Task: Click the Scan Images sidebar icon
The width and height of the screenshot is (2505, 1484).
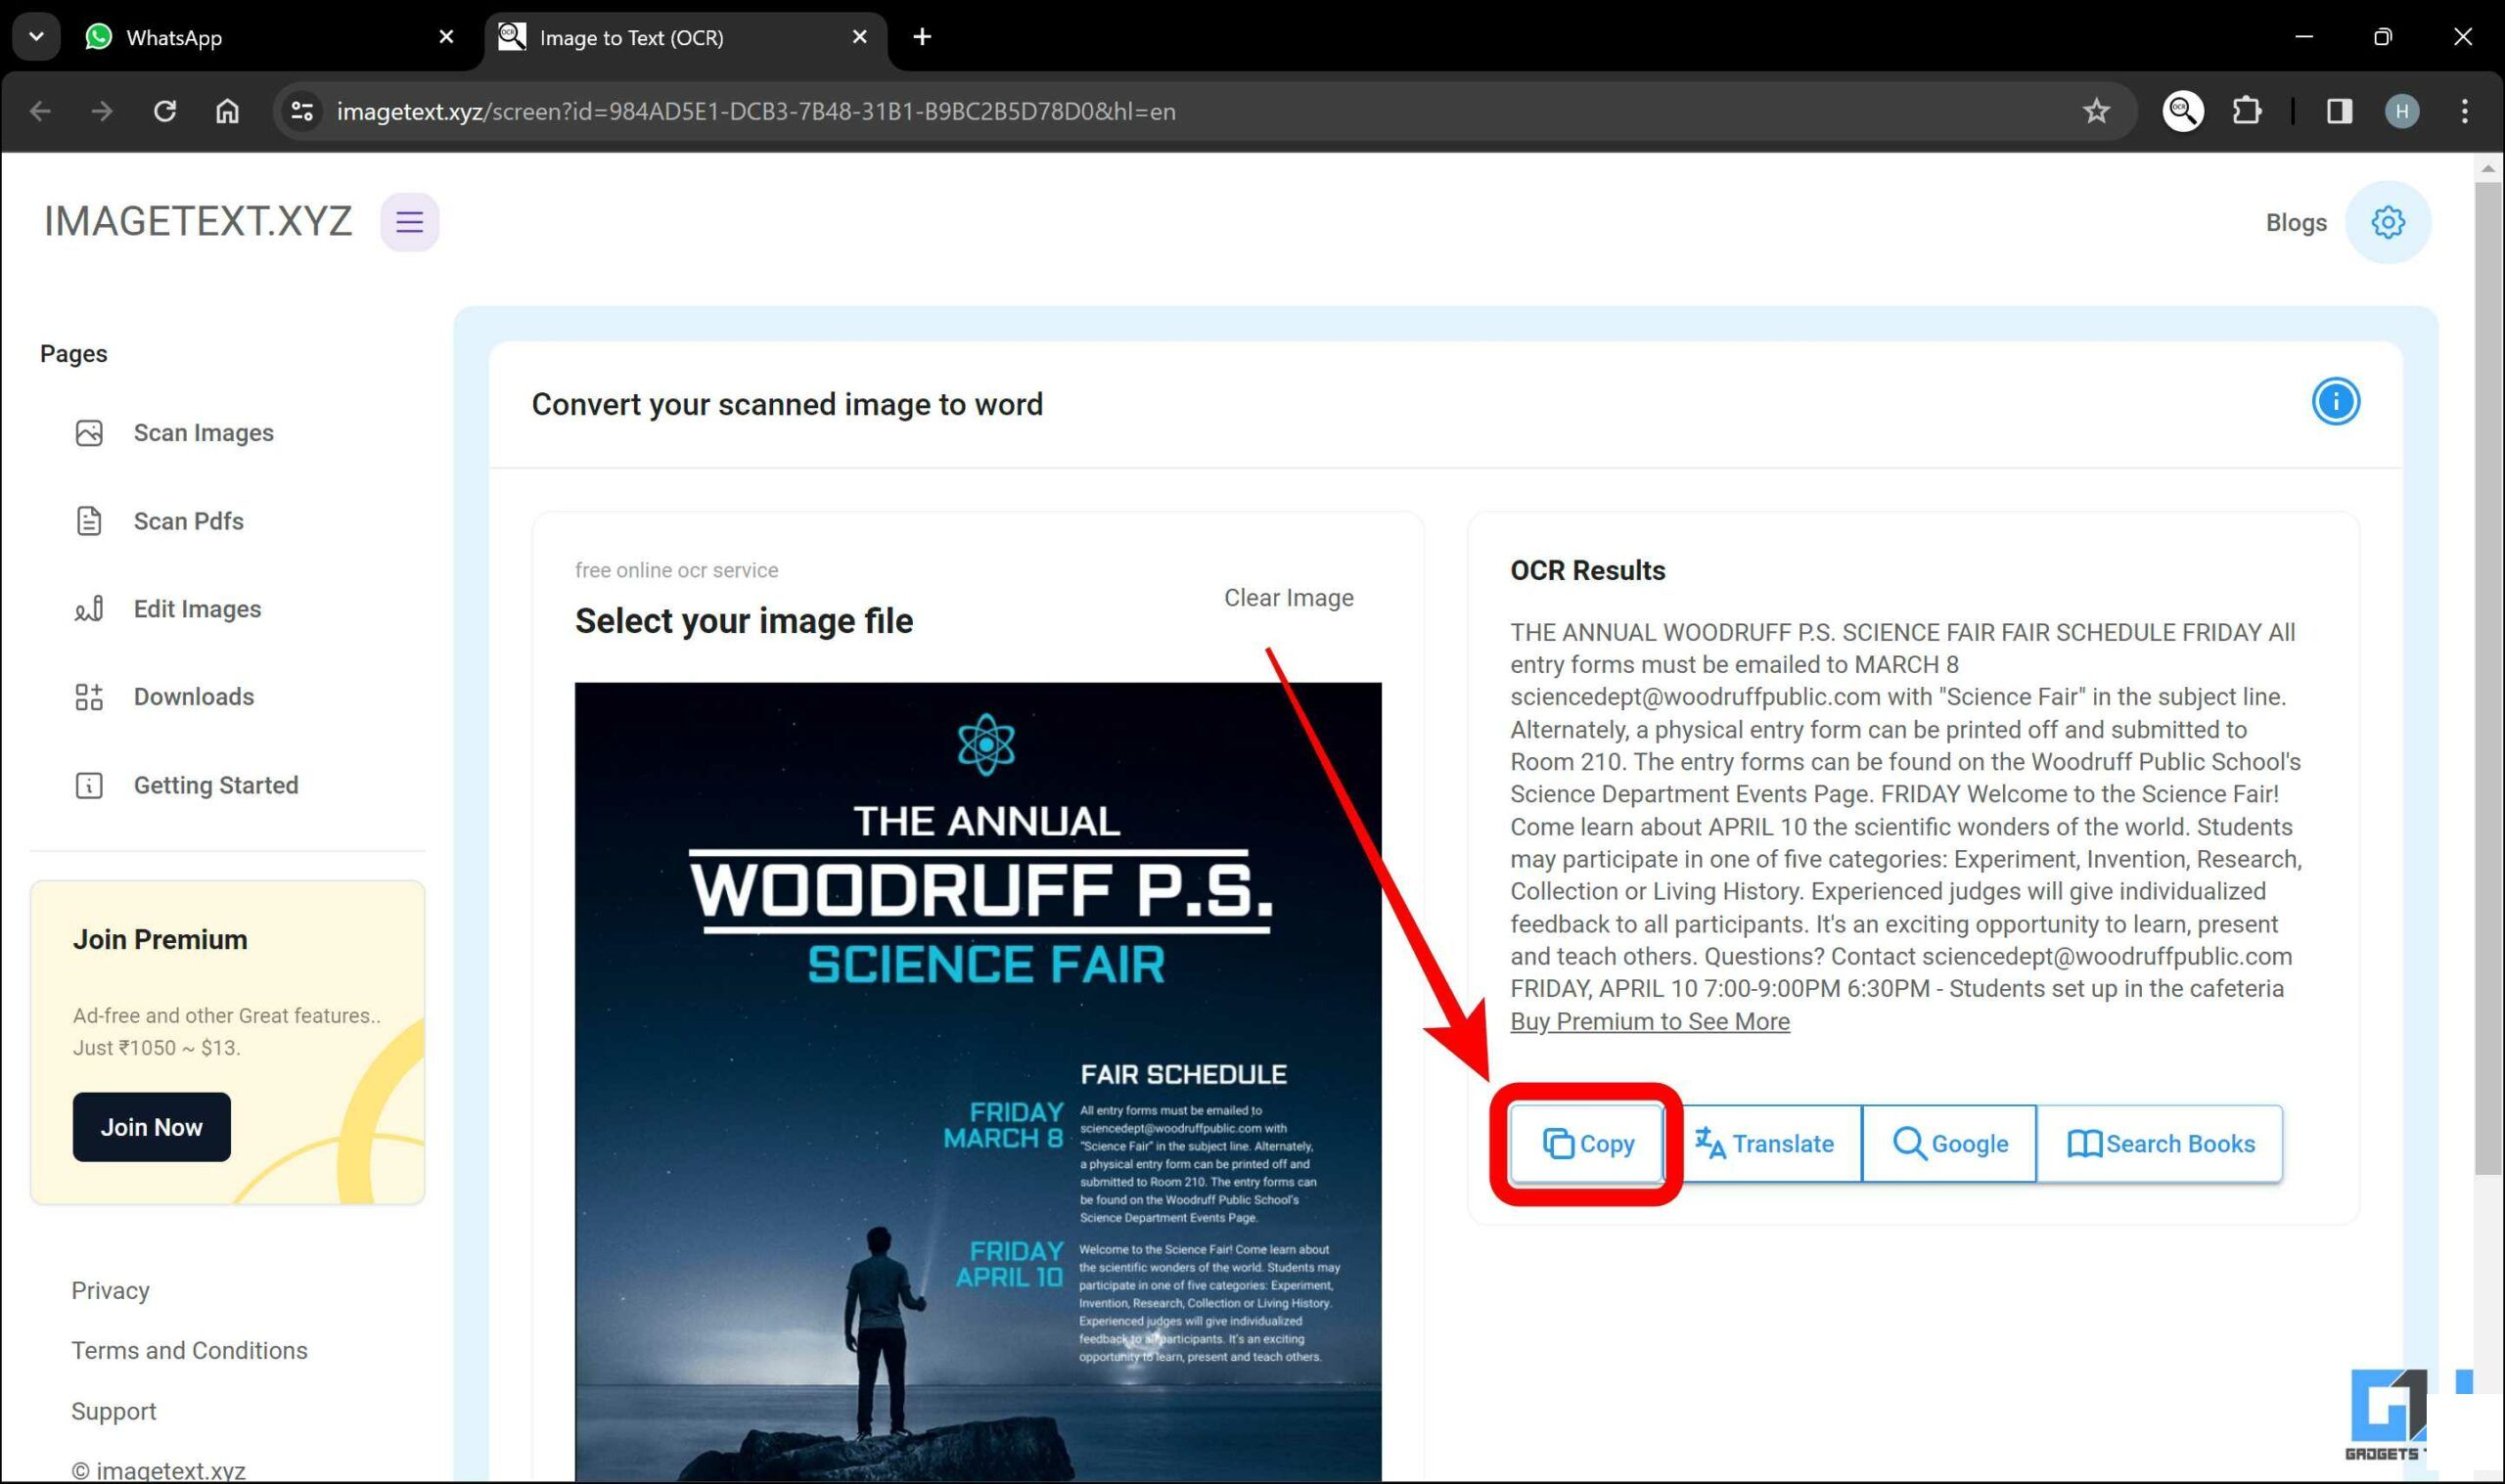Action: (x=92, y=432)
